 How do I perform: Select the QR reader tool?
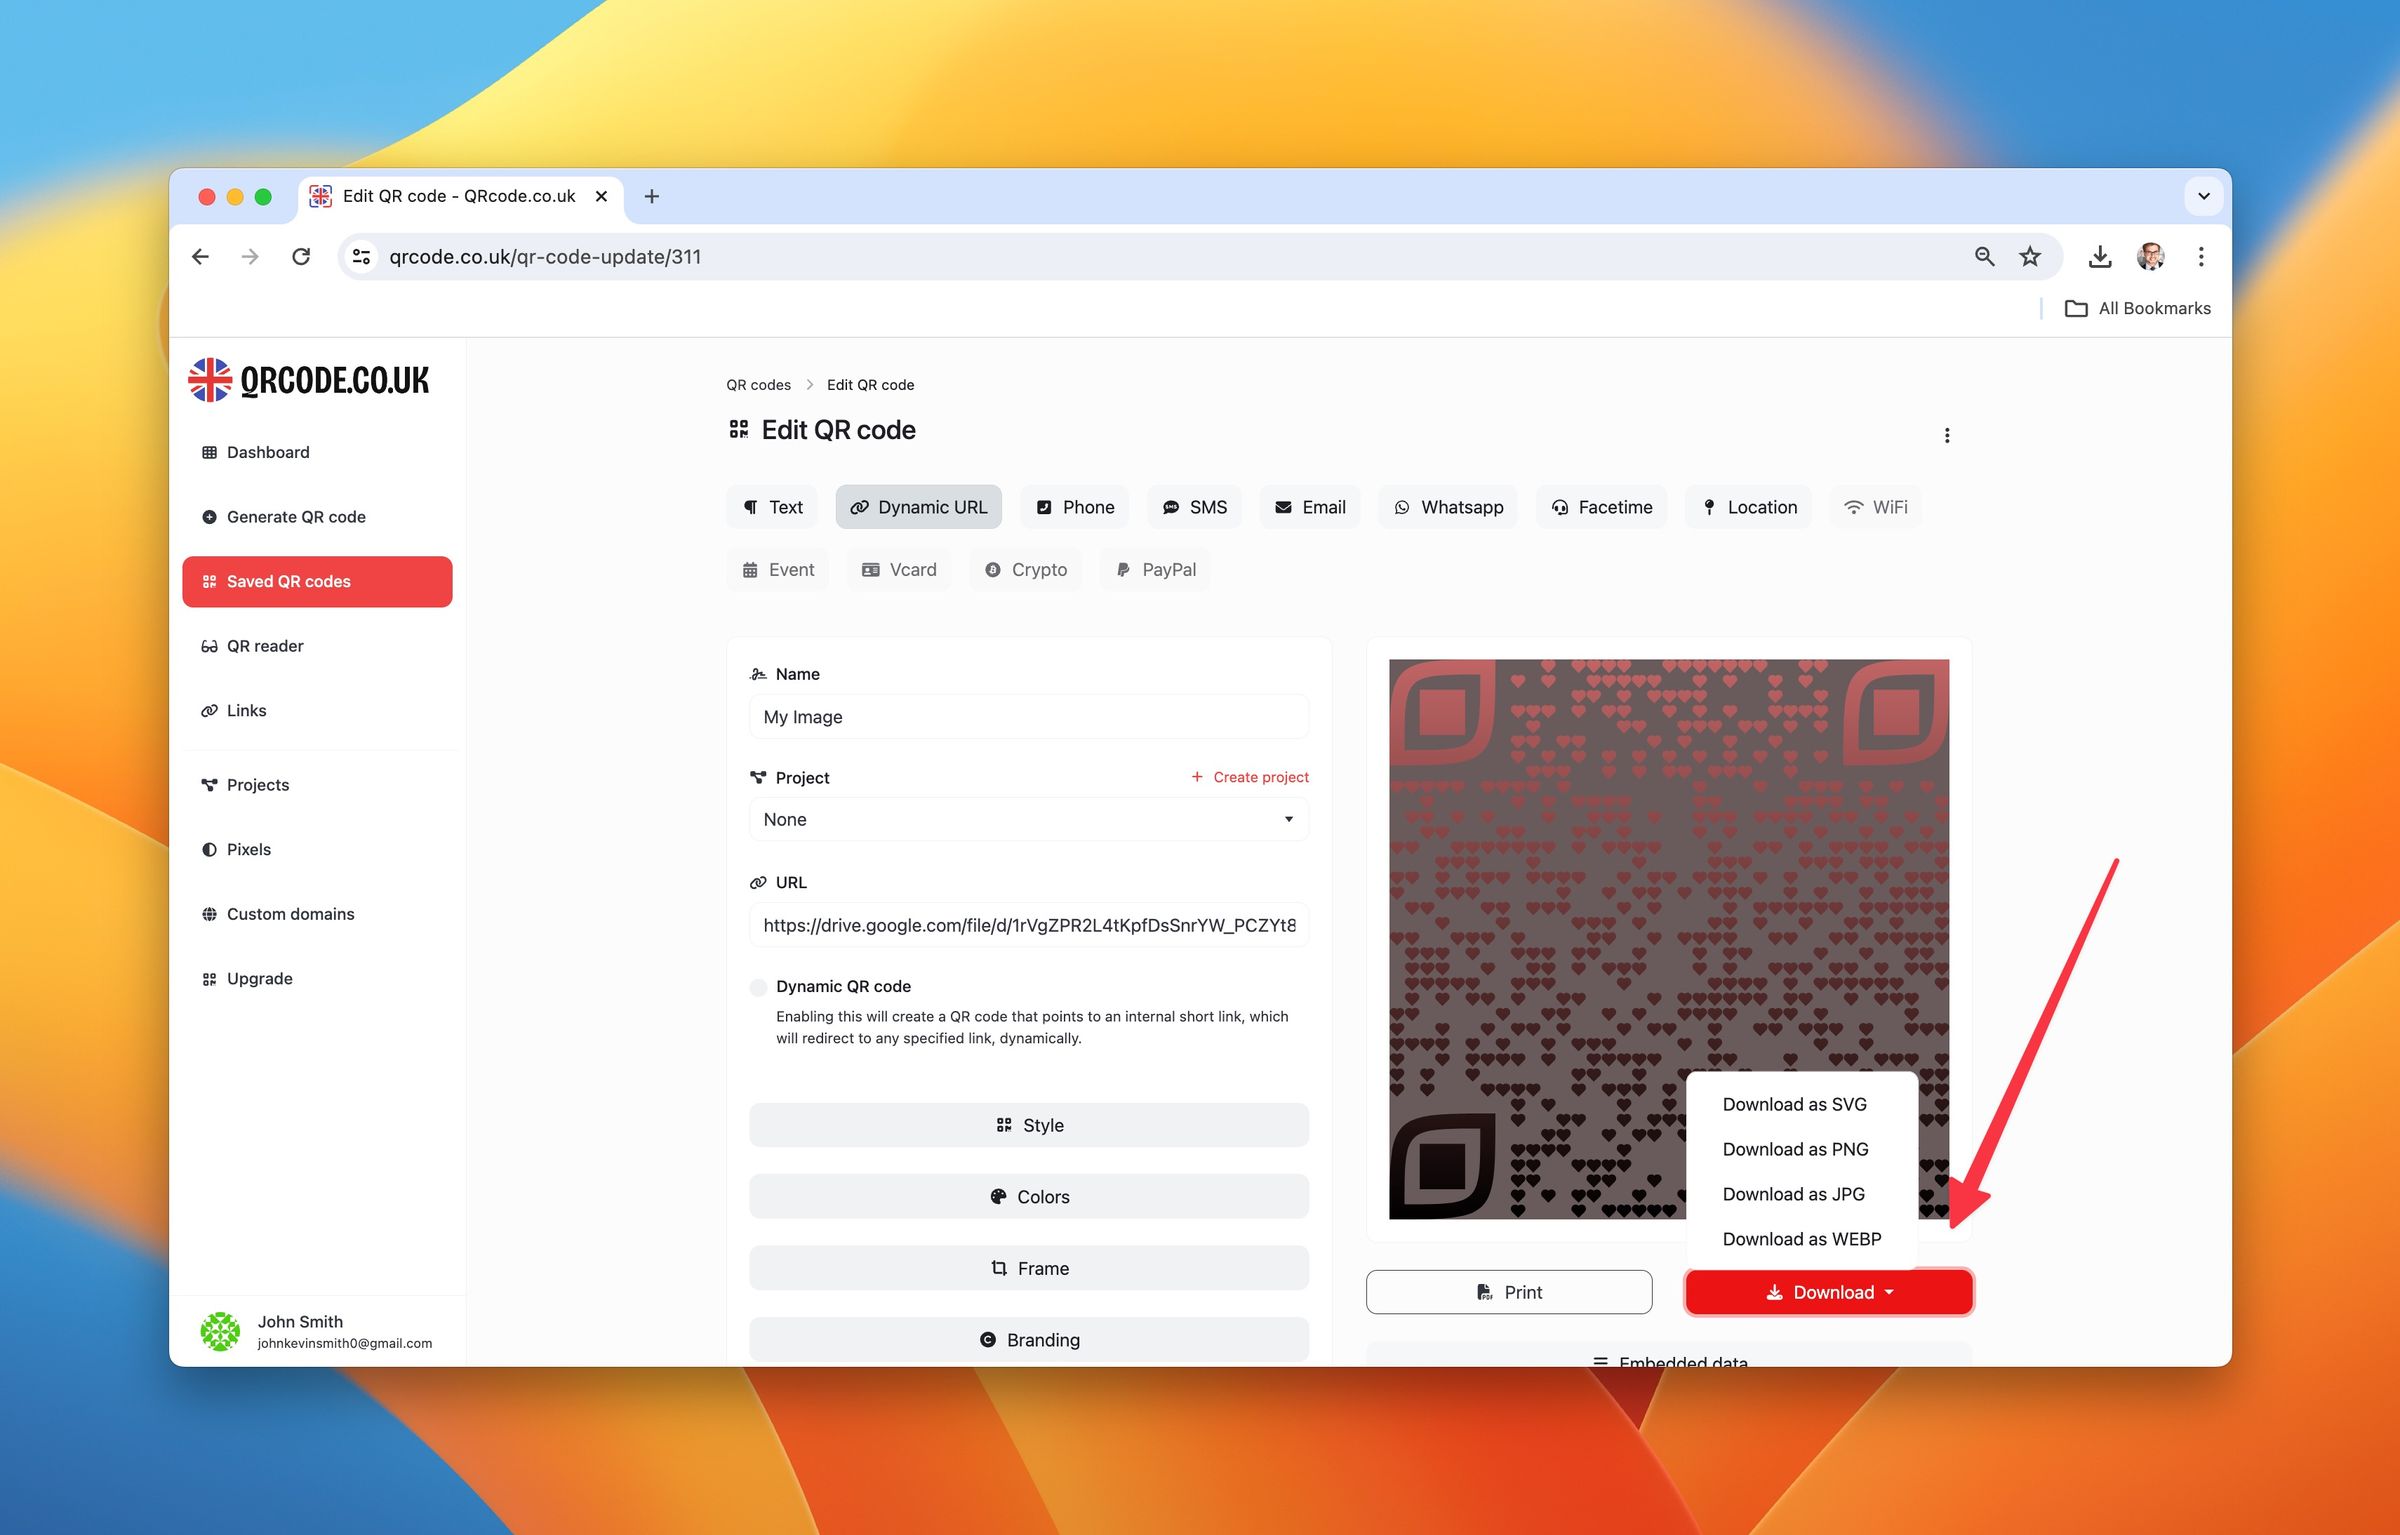(265, 645)
